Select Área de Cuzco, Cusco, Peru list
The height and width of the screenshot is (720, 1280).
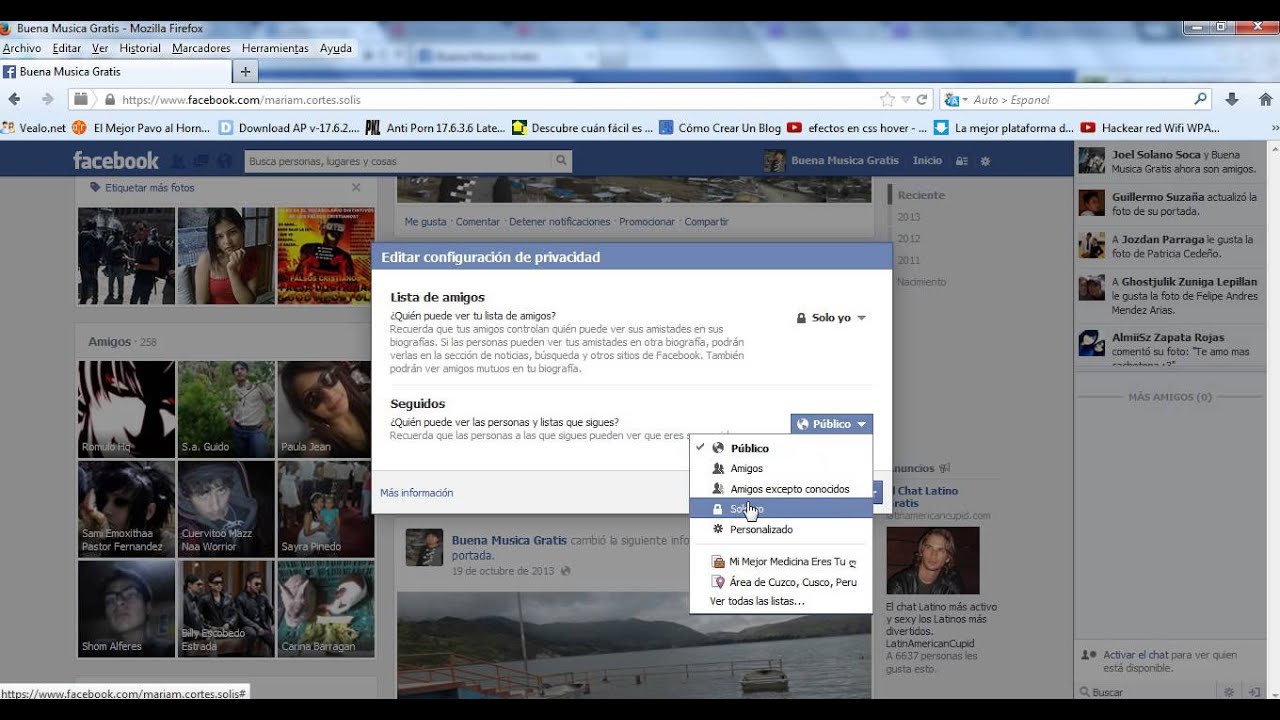click(x=781, y=582)
